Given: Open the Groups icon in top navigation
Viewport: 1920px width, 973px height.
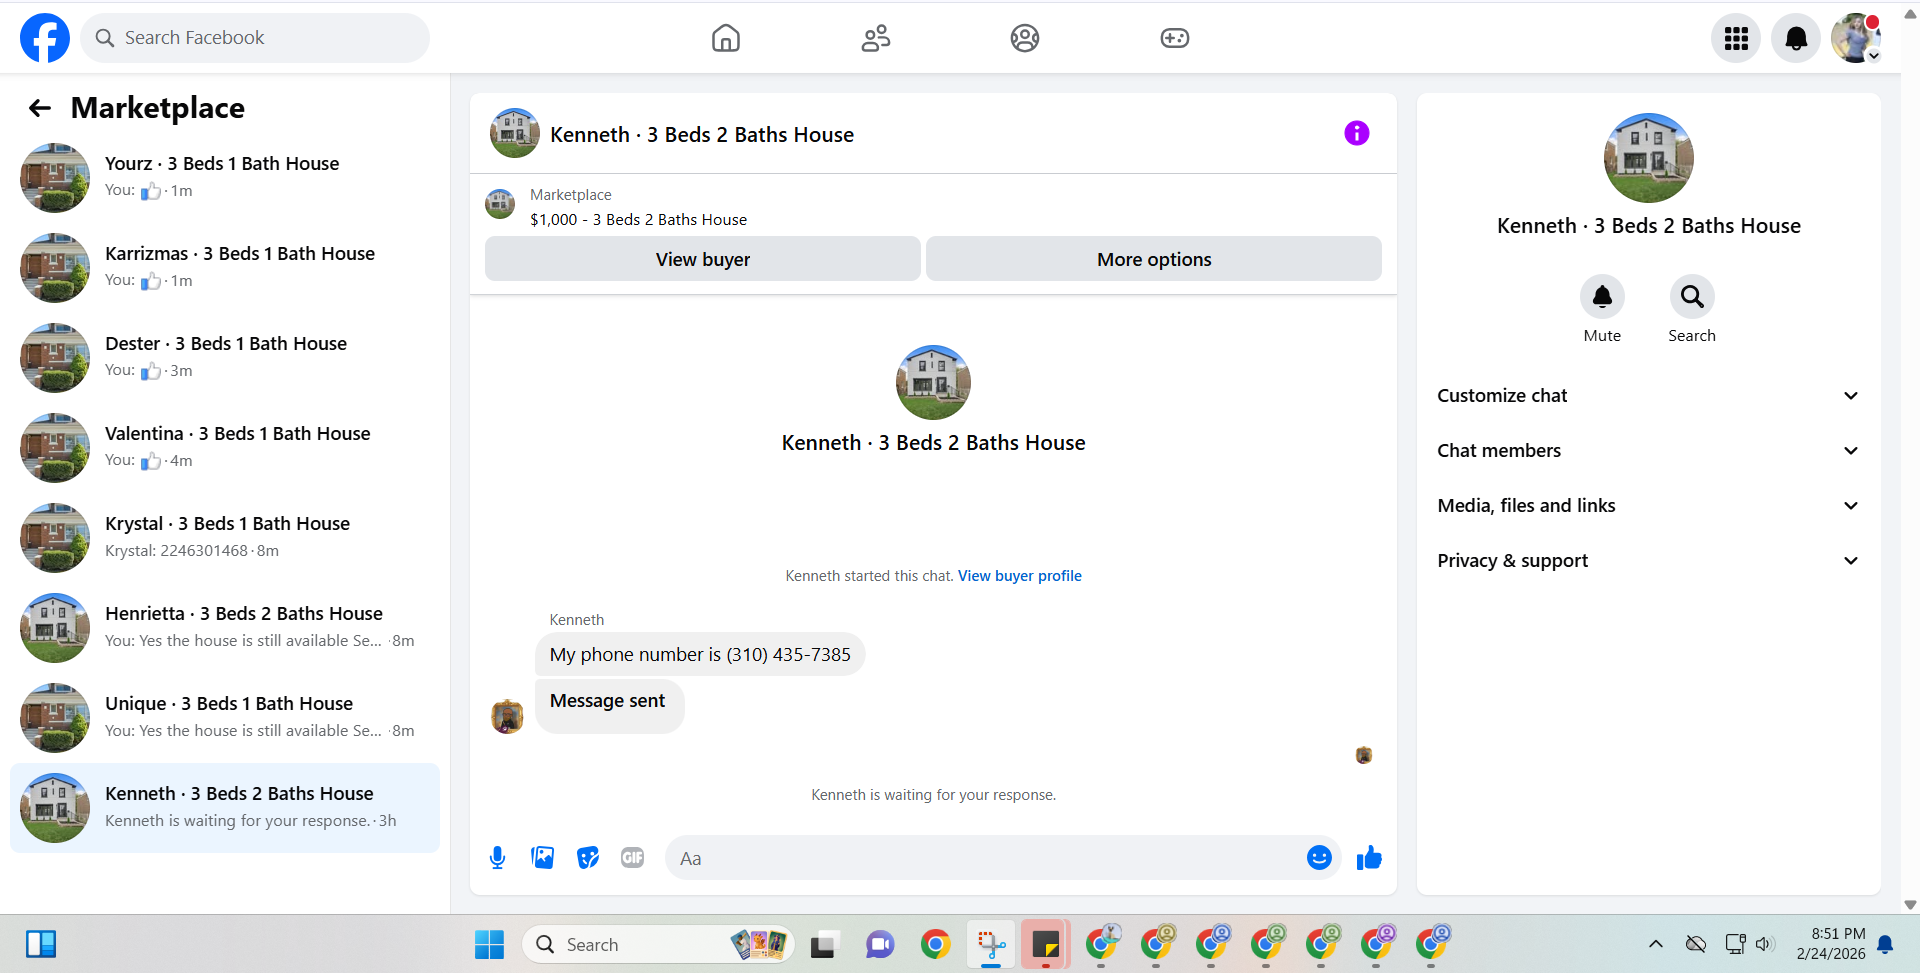Looking at the screenshot, I should (1025, 38).
